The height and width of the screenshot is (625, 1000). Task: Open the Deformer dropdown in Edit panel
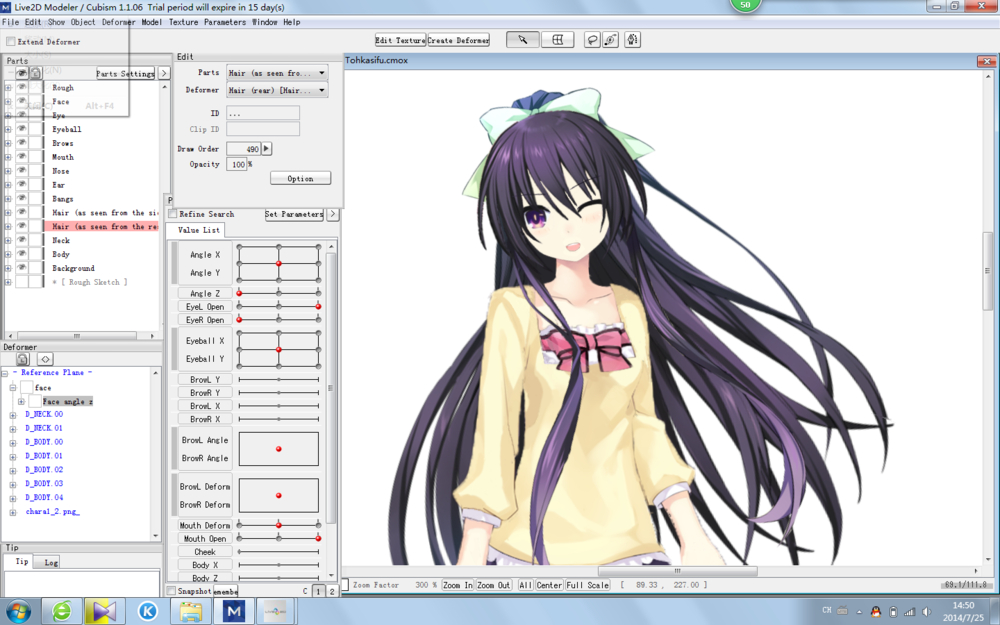point(277,90)
